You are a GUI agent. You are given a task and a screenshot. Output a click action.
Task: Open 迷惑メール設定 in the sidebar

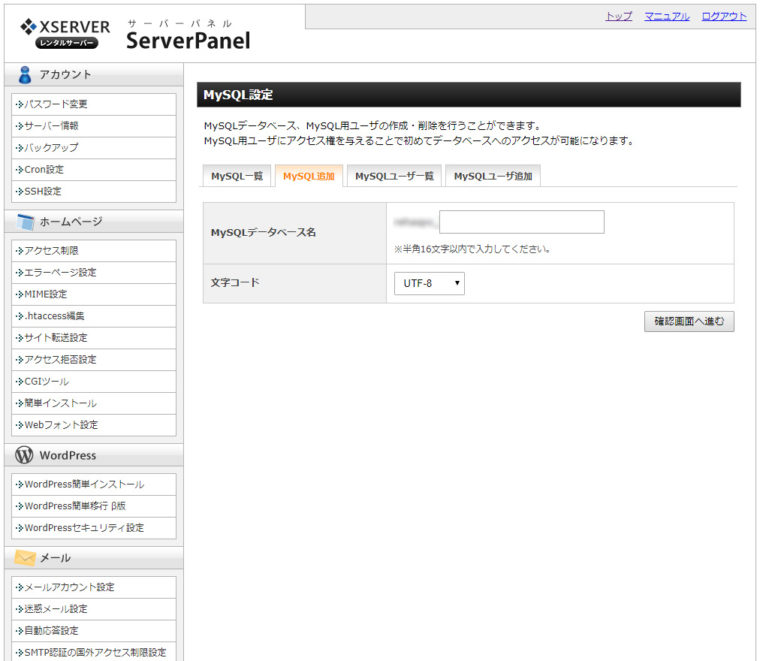(x=94, y=609)
